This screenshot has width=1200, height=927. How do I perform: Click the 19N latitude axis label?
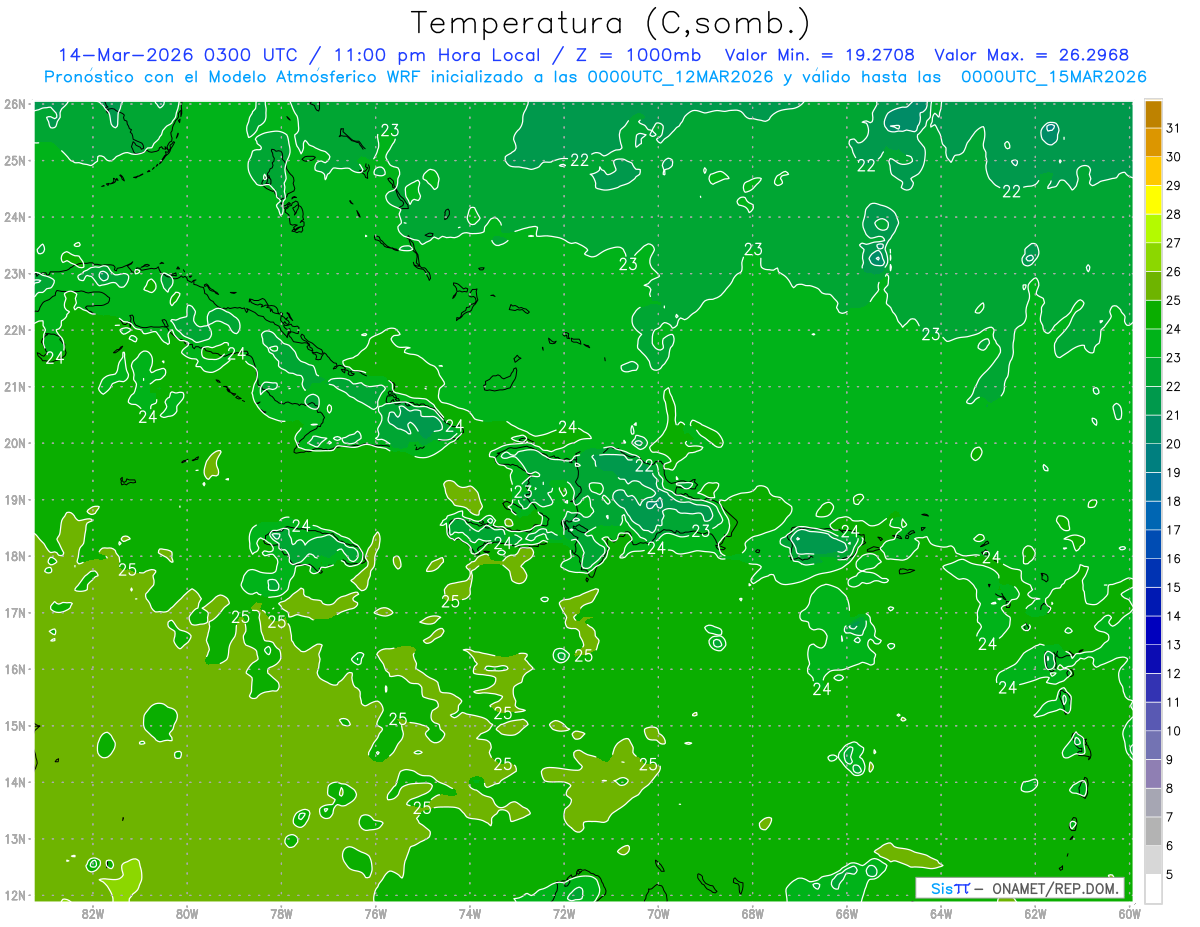(14, 500)
